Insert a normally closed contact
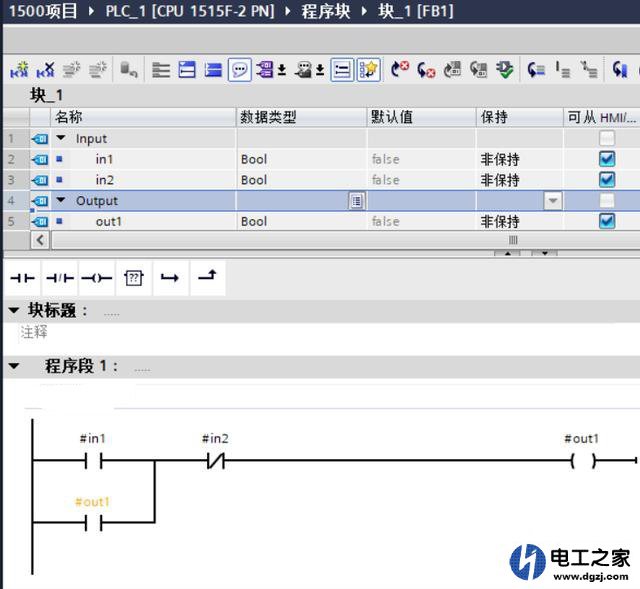 60,278
